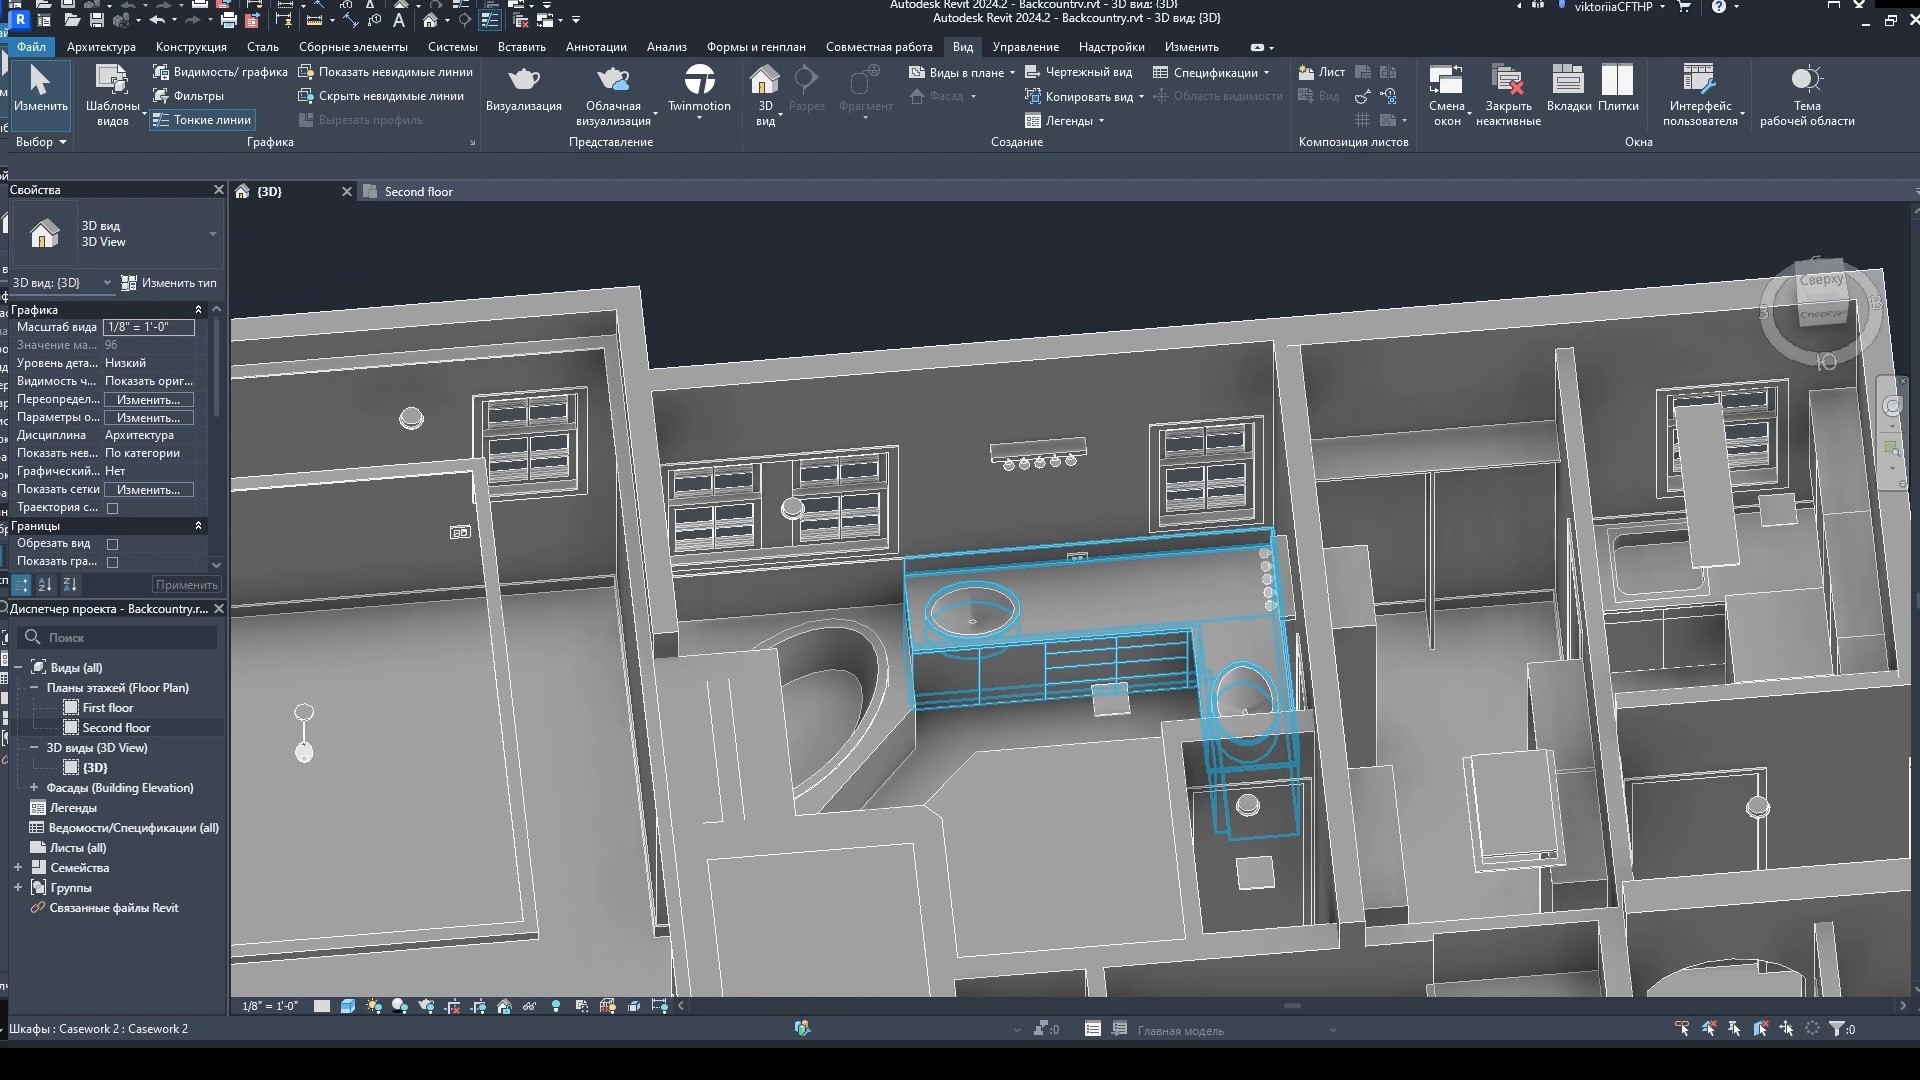Click the Изменить тип button
The height and width of the screenshot is (1080, 1920).
(169, 283)
